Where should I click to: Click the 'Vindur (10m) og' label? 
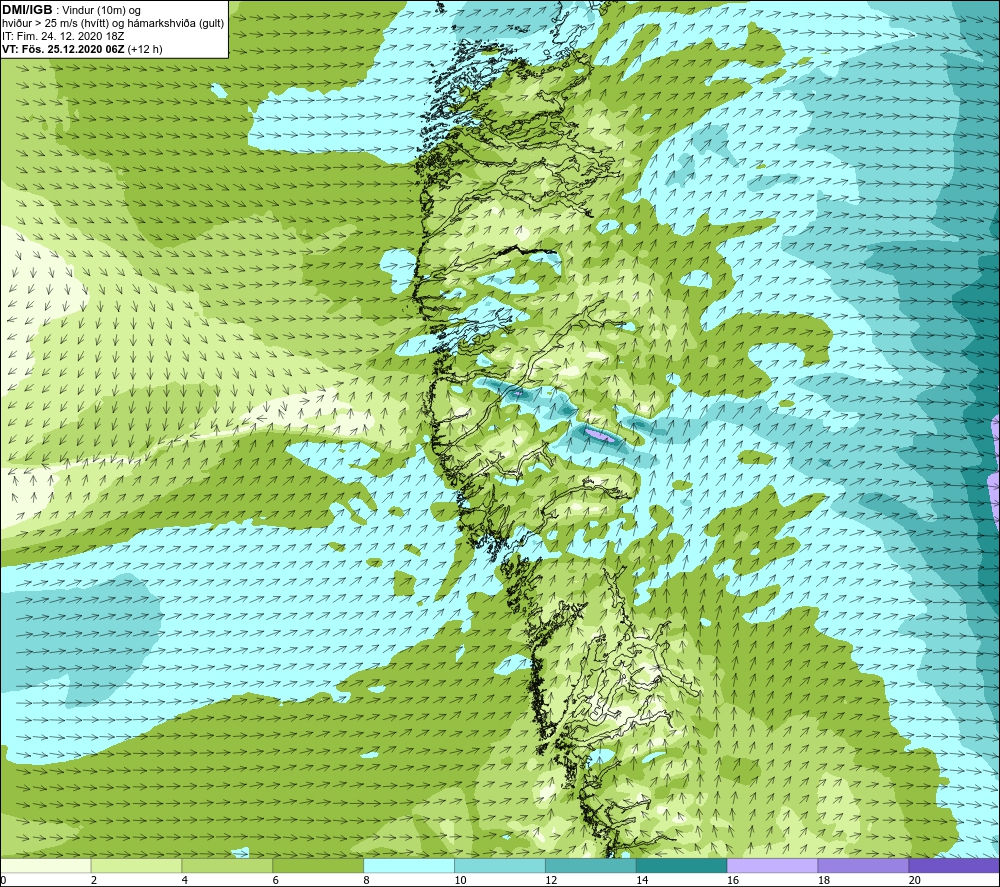pyautogui.click(x=102, y=11)
